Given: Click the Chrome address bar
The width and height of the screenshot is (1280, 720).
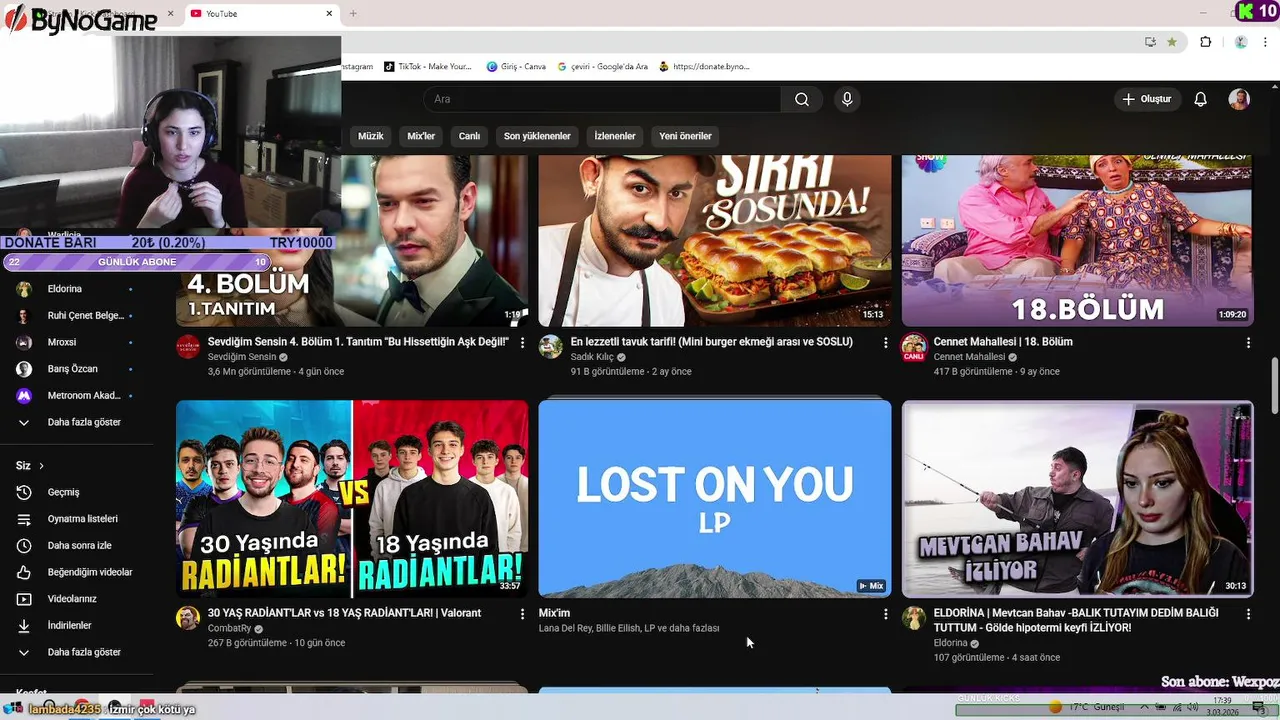Looking at the screenshot, I should pyautogui.click(x=740, y=42).
